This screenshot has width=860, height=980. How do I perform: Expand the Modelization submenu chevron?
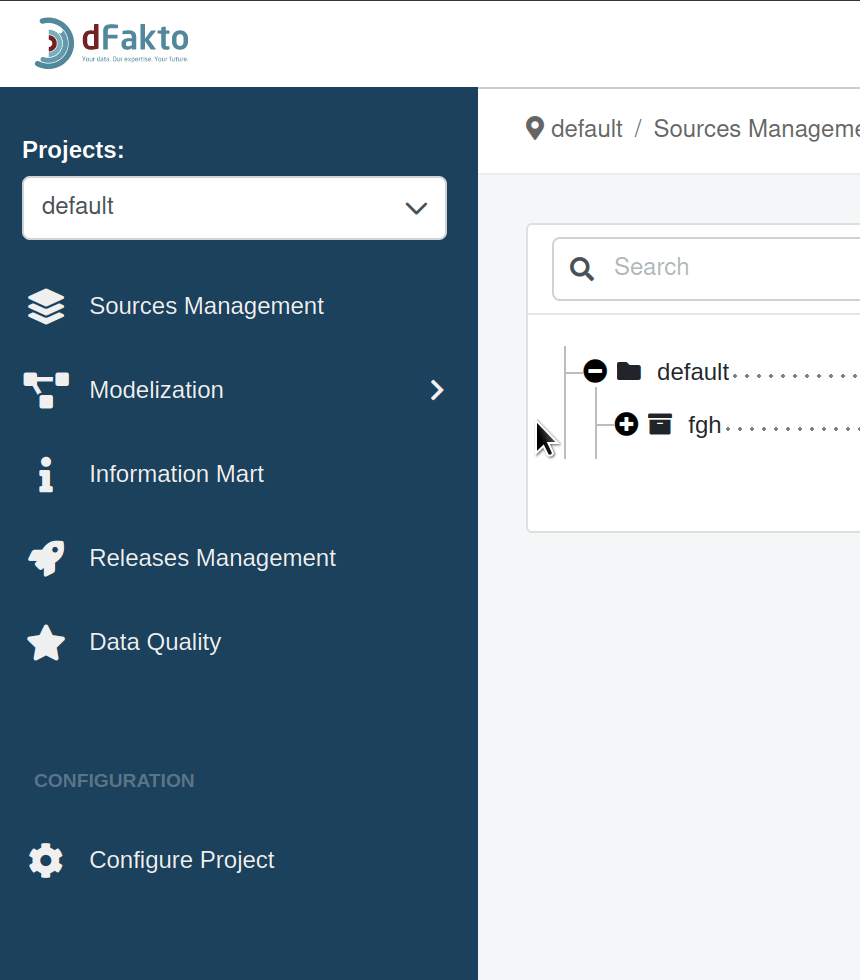(437, 390)
